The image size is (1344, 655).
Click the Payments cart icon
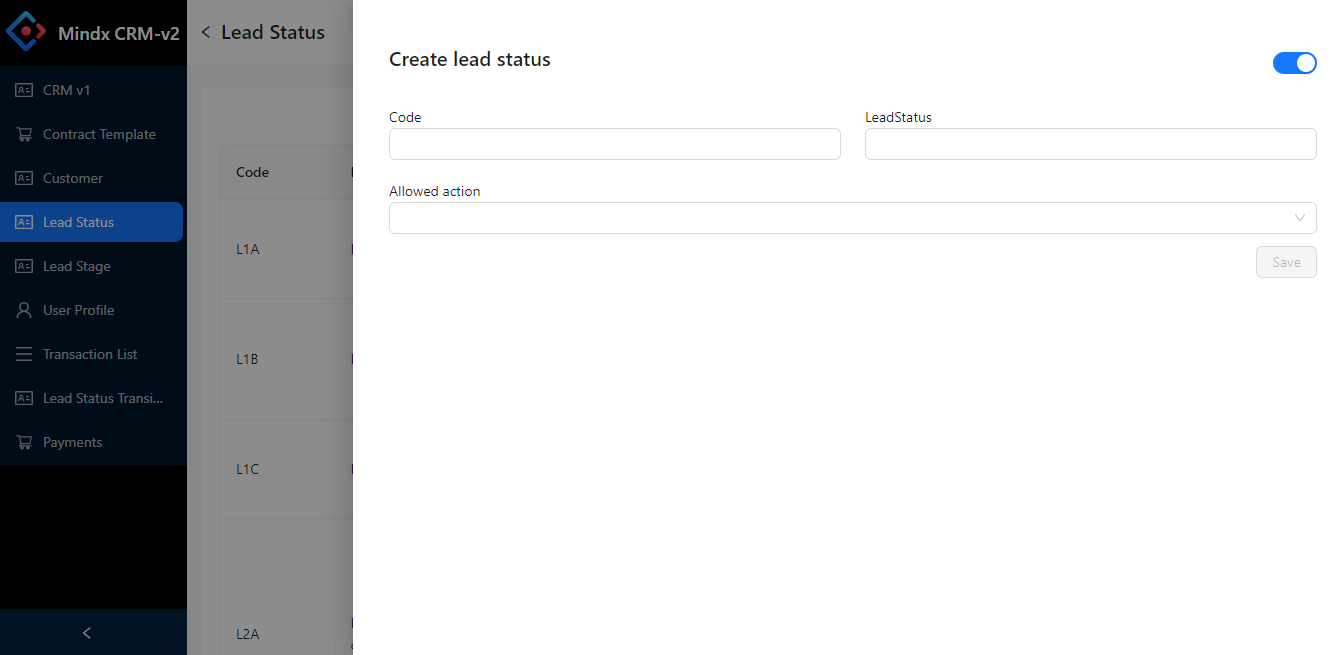pos(24,442)
